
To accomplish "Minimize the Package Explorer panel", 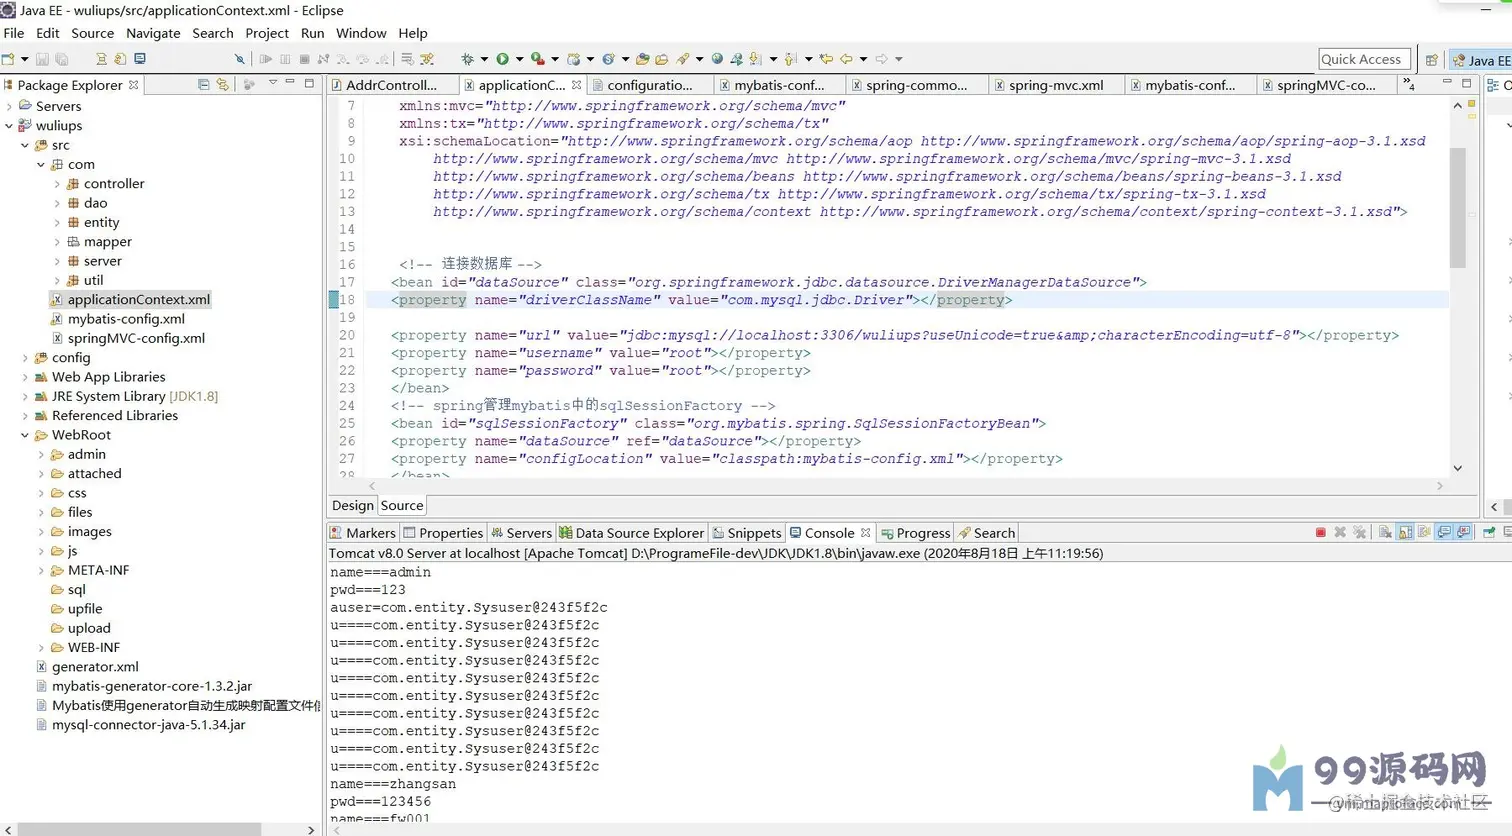I will click(290, 83).
